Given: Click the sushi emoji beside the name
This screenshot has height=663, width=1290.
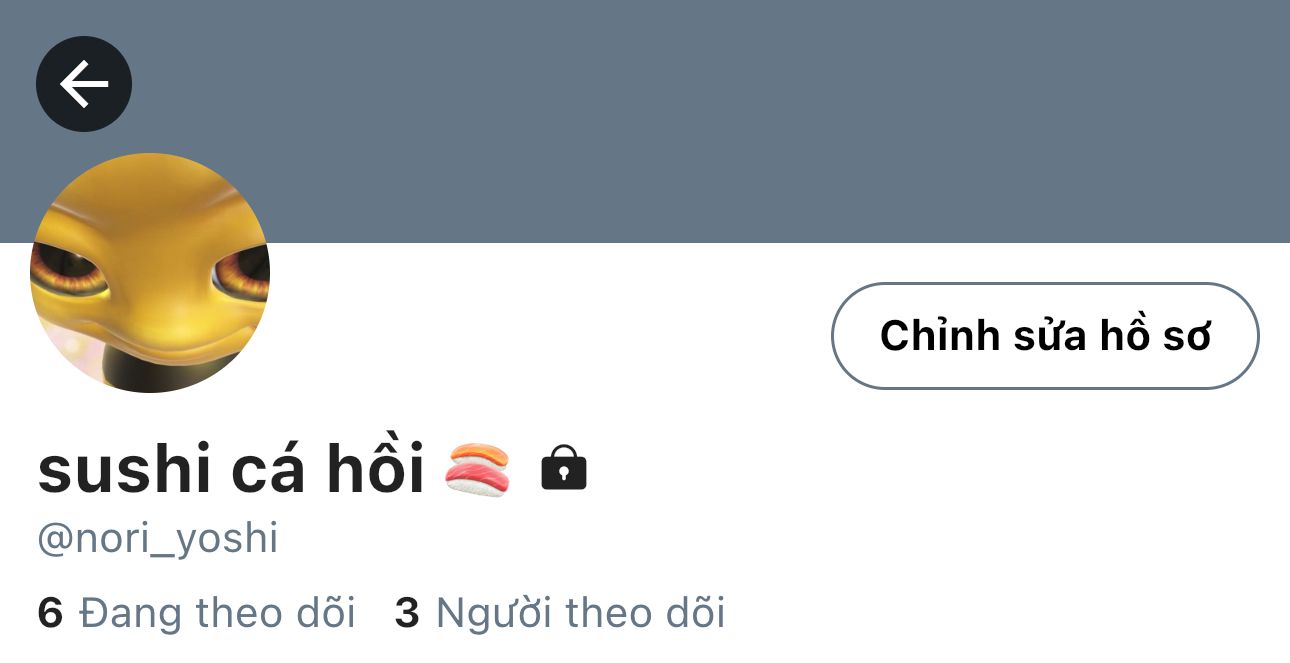Looking at the screenshot, I should click(477, 469).
